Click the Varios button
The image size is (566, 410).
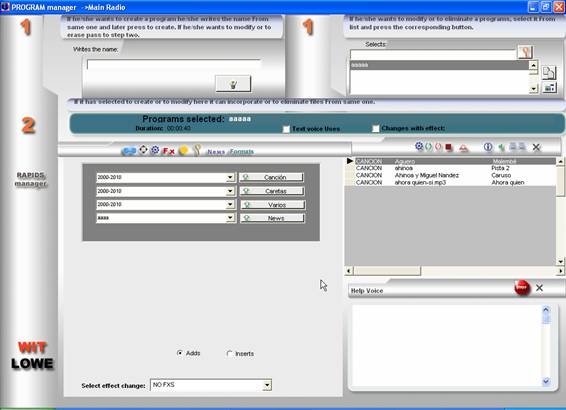273,205
